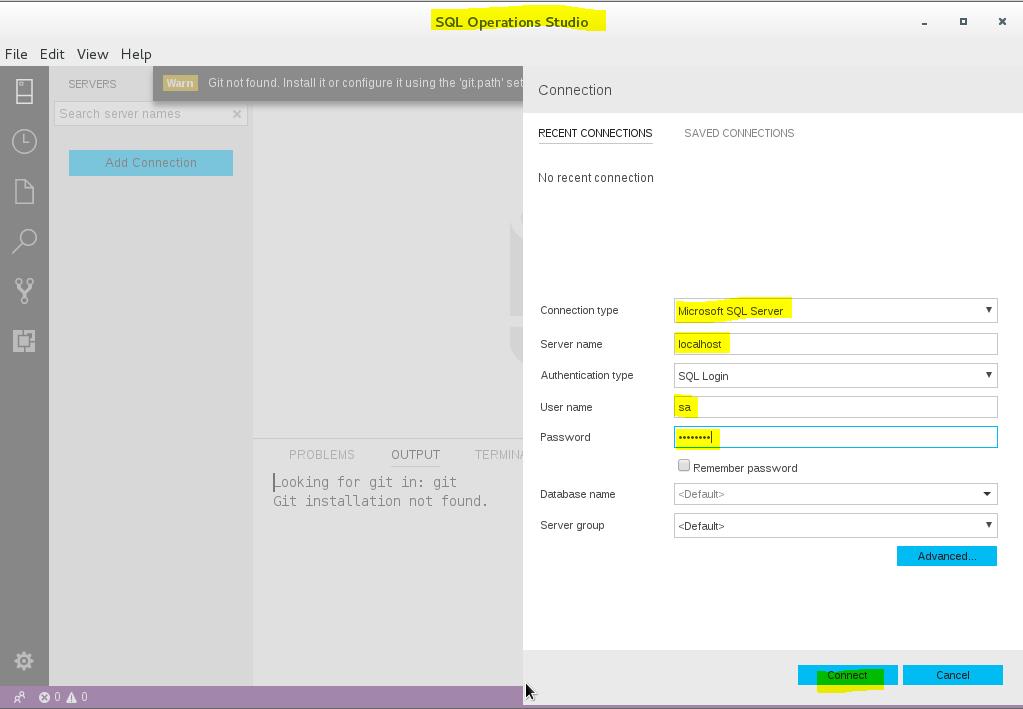Click the Cancel button
Viewport: 1023px width, 709px height.
point(953,675)
